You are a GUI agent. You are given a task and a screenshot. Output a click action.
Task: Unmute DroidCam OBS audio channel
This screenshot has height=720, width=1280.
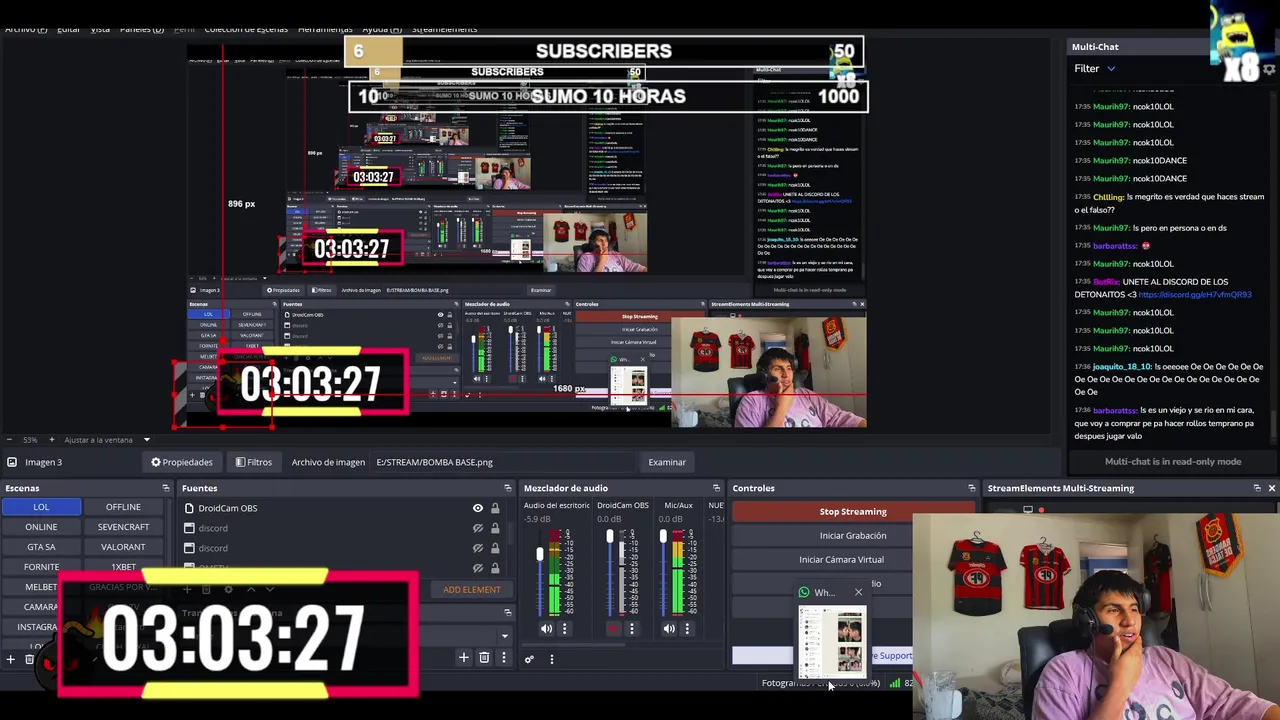click(613, 629)
